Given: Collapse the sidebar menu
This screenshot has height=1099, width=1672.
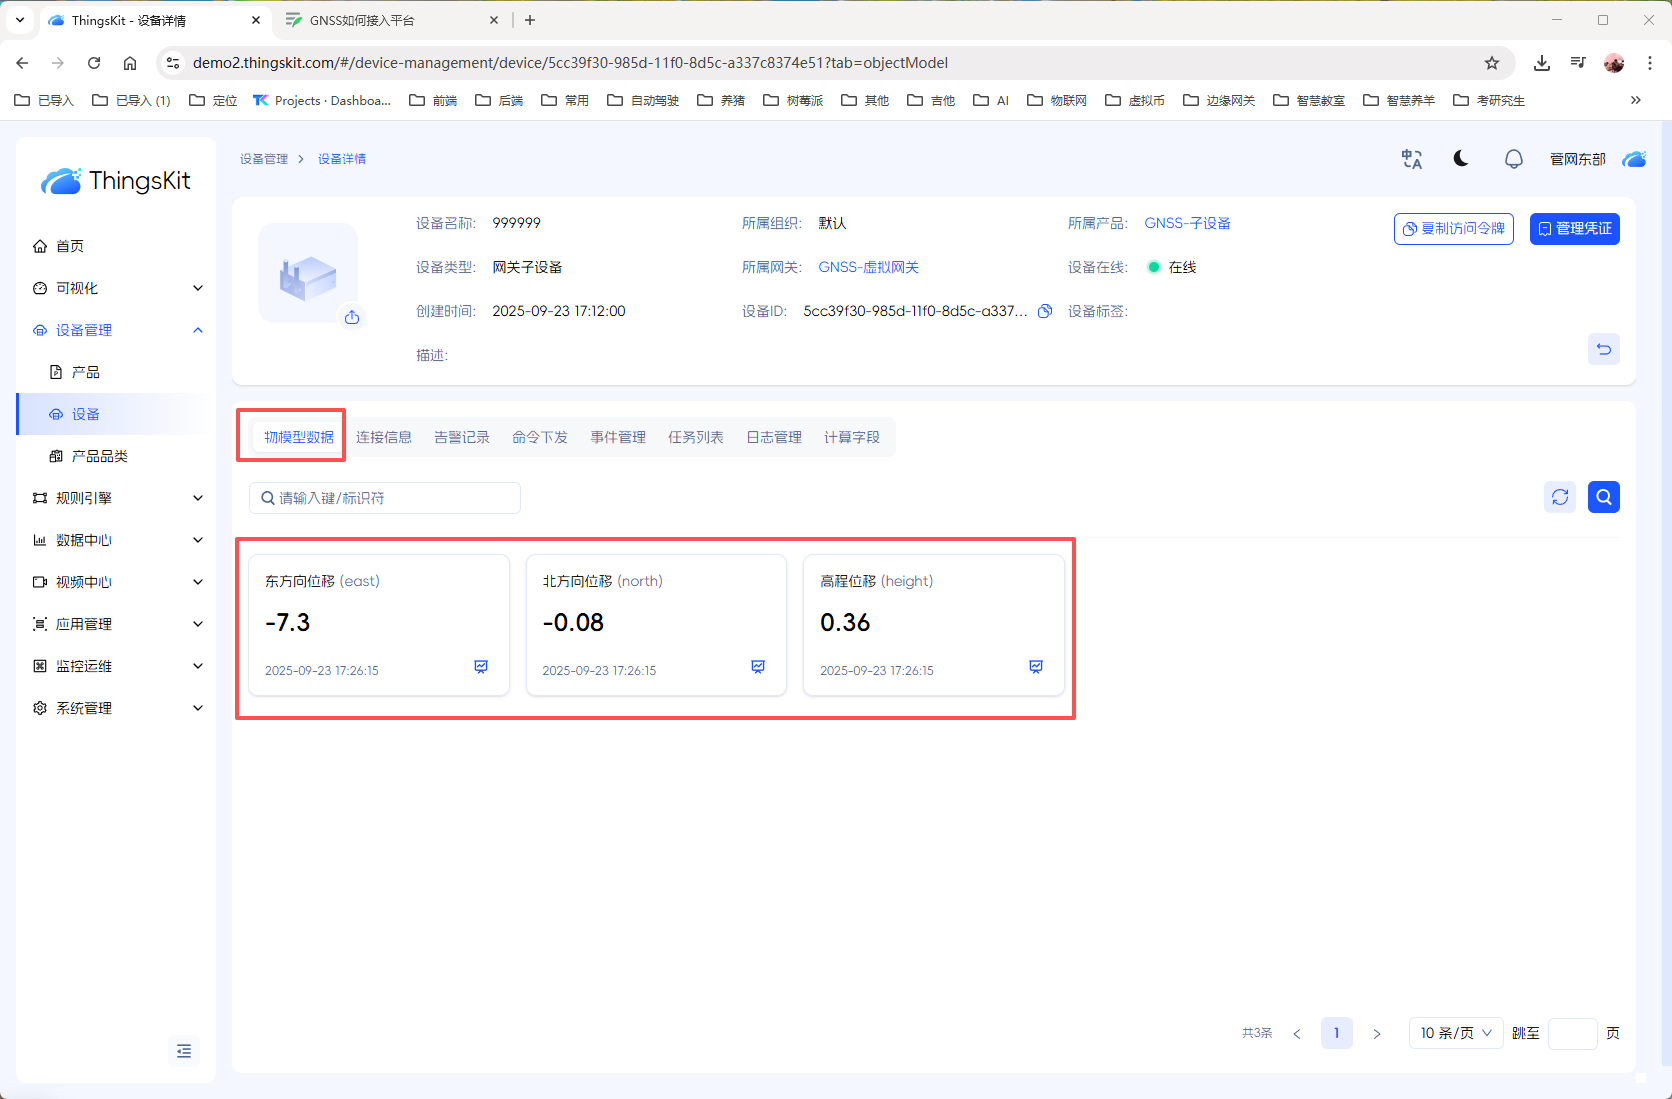Looking at the screenshot, I should tap(184, 1051).
